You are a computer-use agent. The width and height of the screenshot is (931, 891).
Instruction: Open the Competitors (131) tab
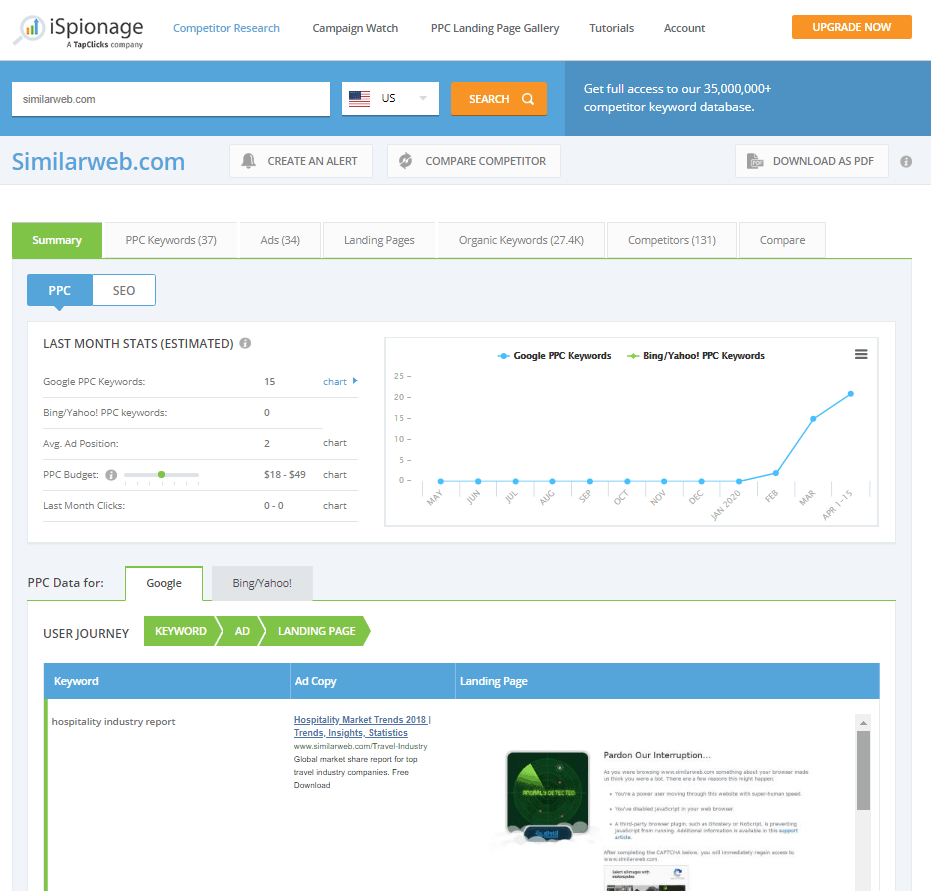point(672,240)
